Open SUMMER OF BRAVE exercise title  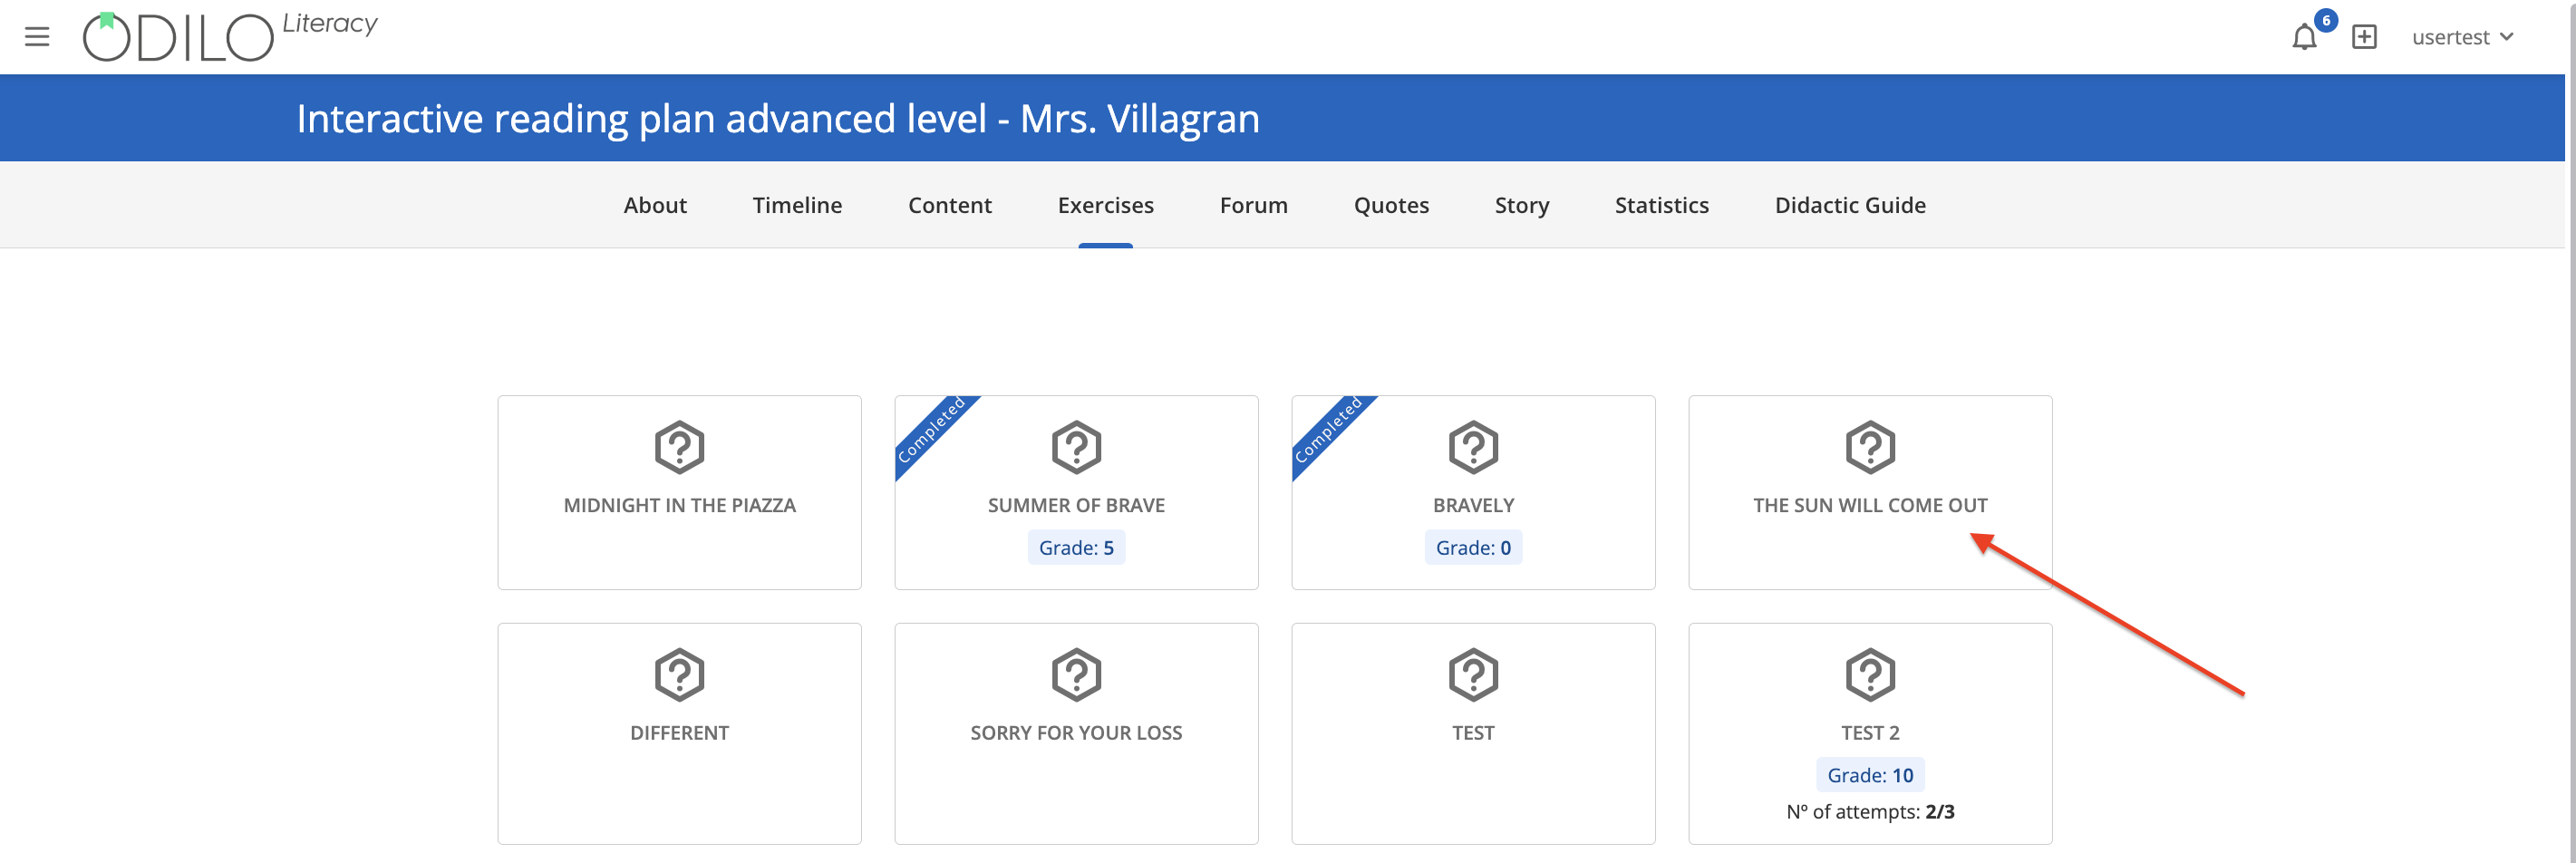point(1076,505)
